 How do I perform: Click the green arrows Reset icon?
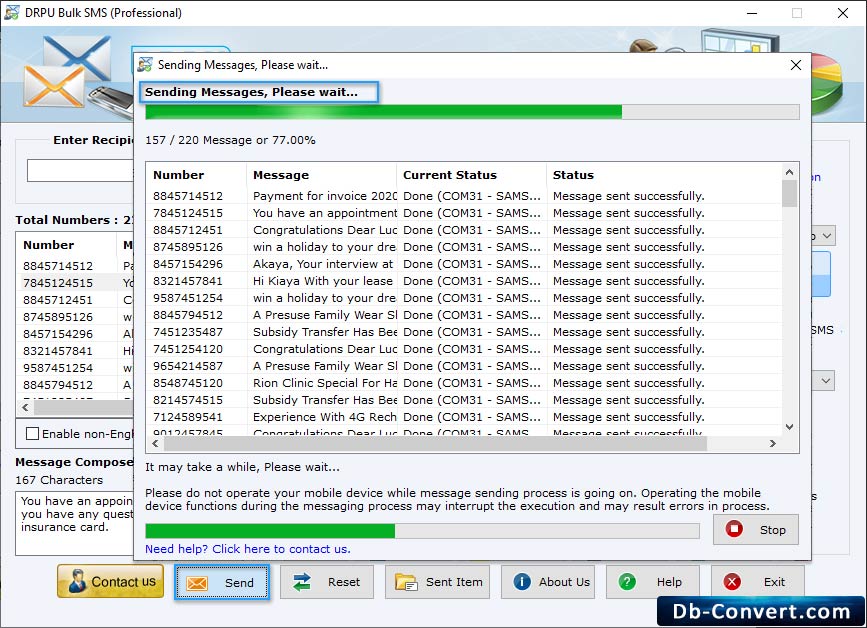302,582
